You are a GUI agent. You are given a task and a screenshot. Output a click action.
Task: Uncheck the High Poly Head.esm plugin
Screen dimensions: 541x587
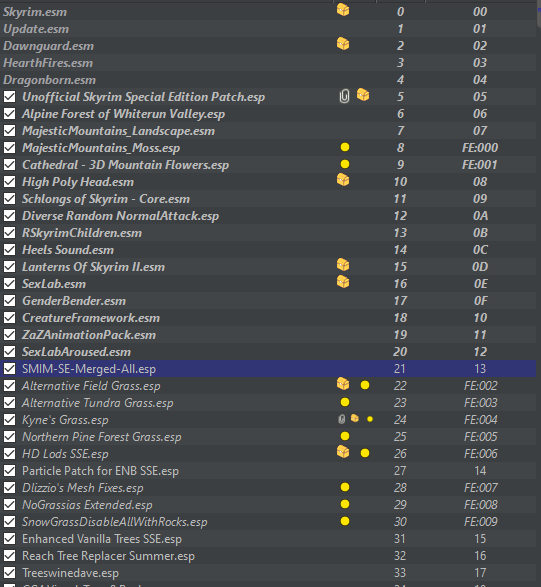10,182
